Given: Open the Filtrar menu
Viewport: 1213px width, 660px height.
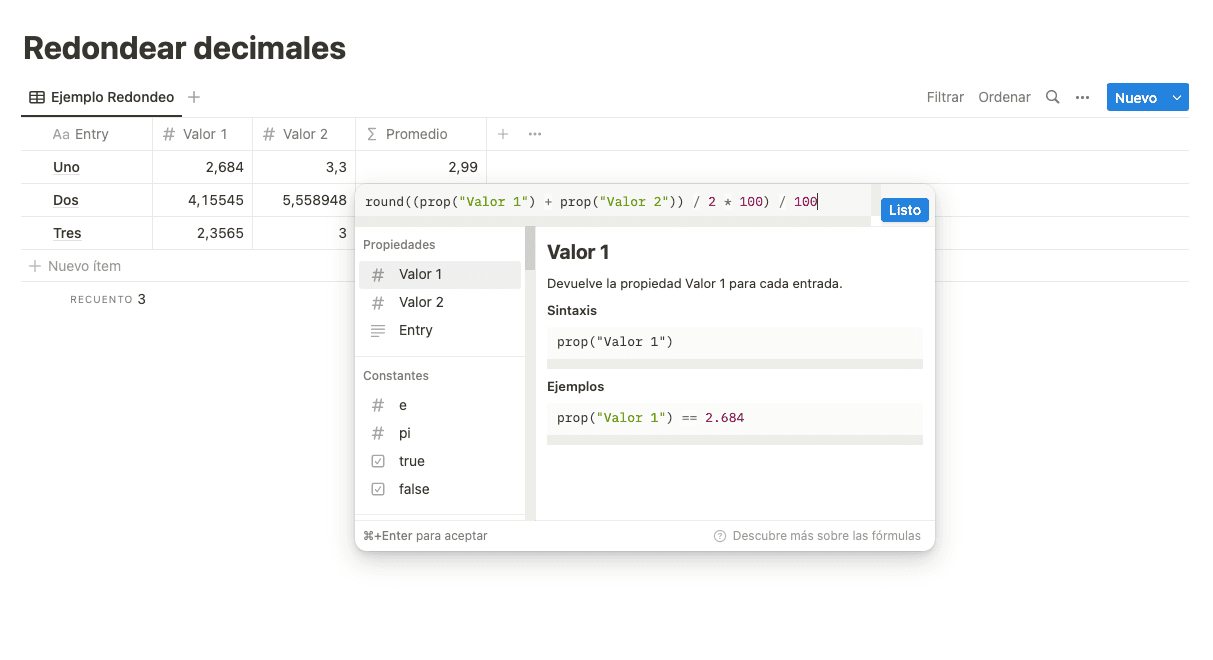Looking at the screenshot, I should [945, 97].
